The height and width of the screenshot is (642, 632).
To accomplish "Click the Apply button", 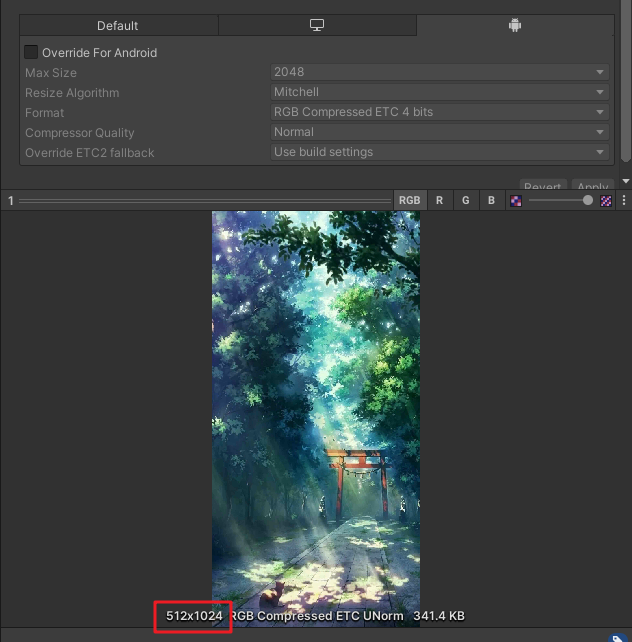I will pos(593,185).
